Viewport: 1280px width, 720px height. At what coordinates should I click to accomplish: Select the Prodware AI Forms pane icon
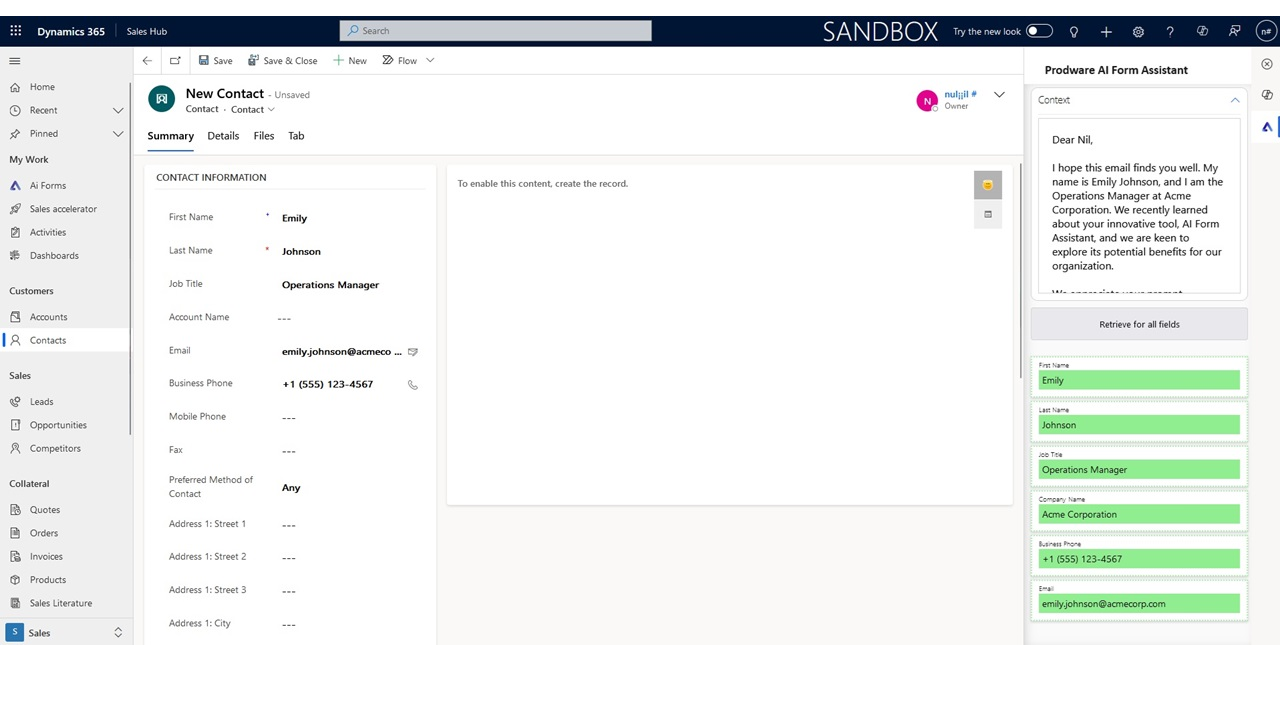(1267, 127)
